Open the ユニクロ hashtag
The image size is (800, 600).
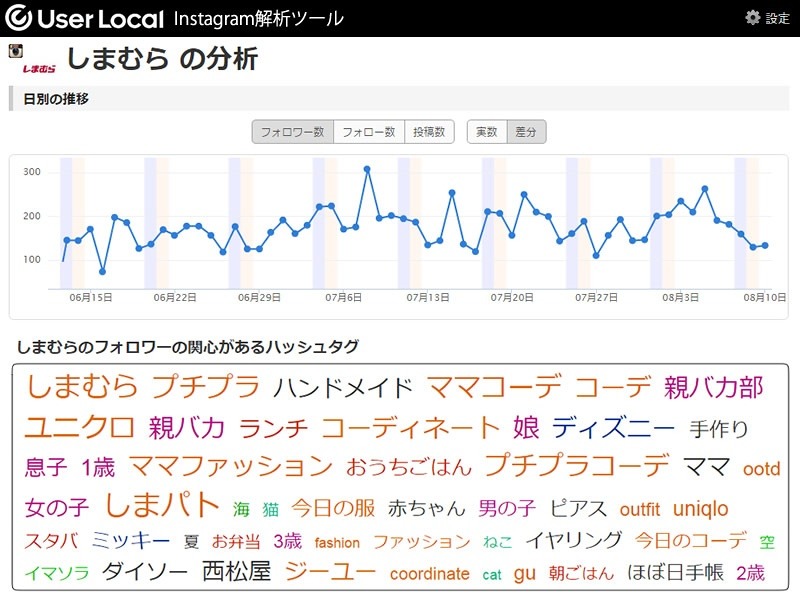tap(80, 427)
